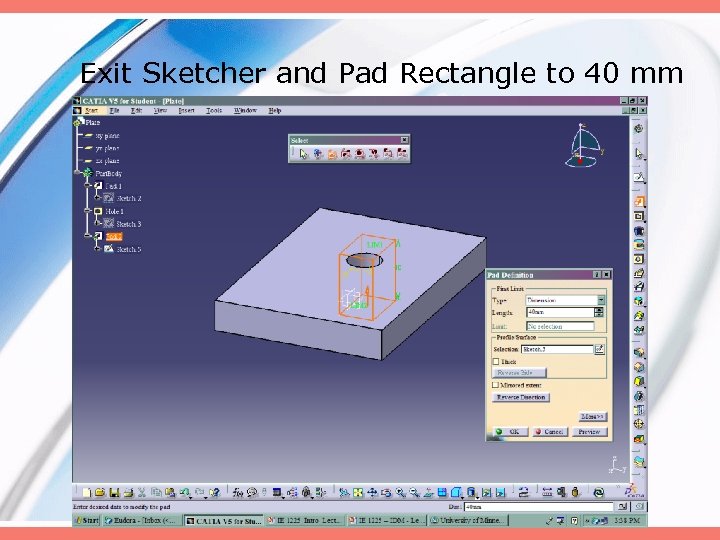Click the Length input field showing 40mm
720x540 pixels.
coord(560,312)
